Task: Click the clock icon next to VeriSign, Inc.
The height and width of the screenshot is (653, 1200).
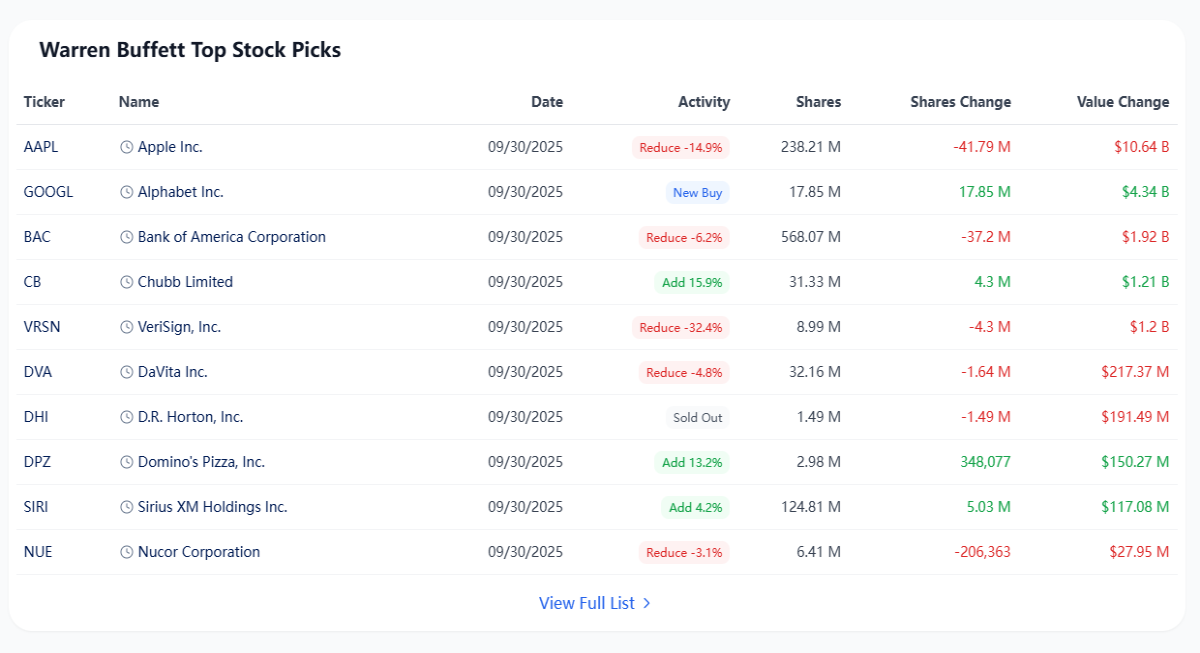Action: [x=127, y=327]
